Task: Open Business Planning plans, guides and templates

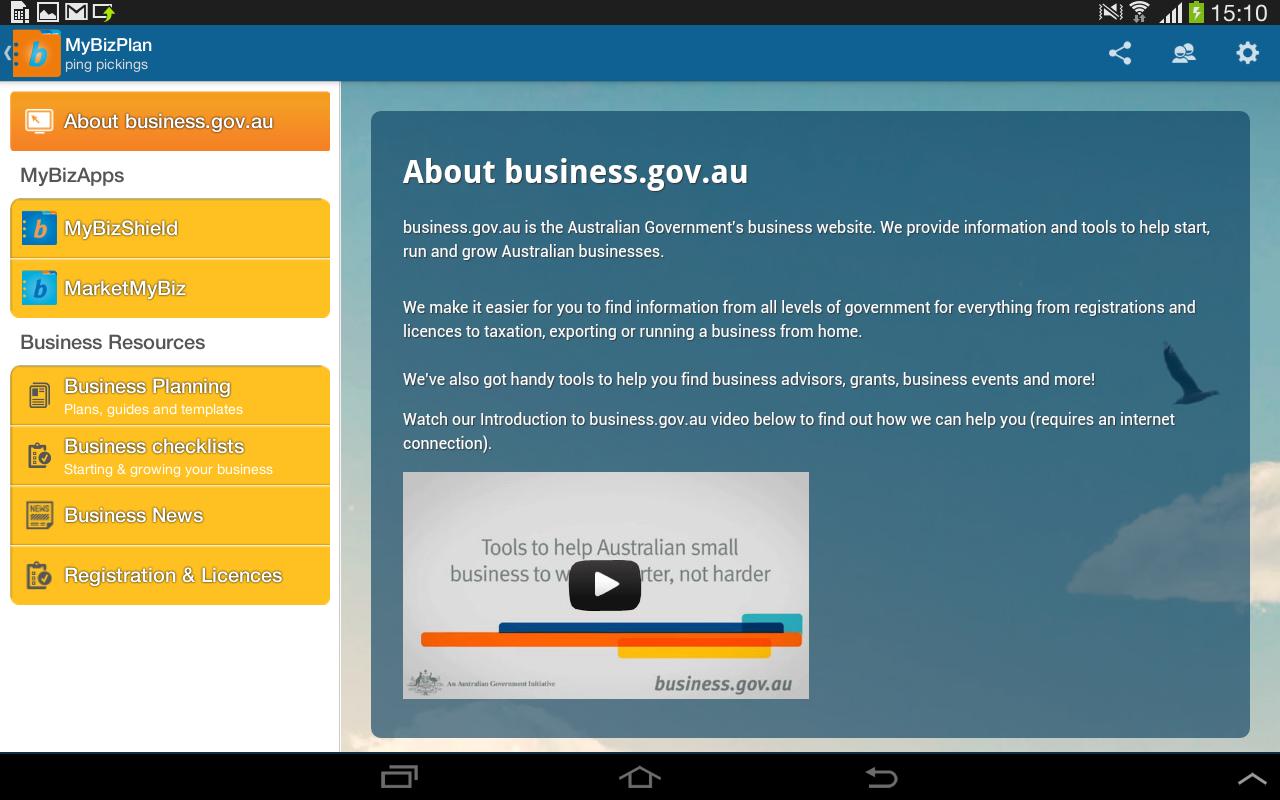Action: point(170,394)
